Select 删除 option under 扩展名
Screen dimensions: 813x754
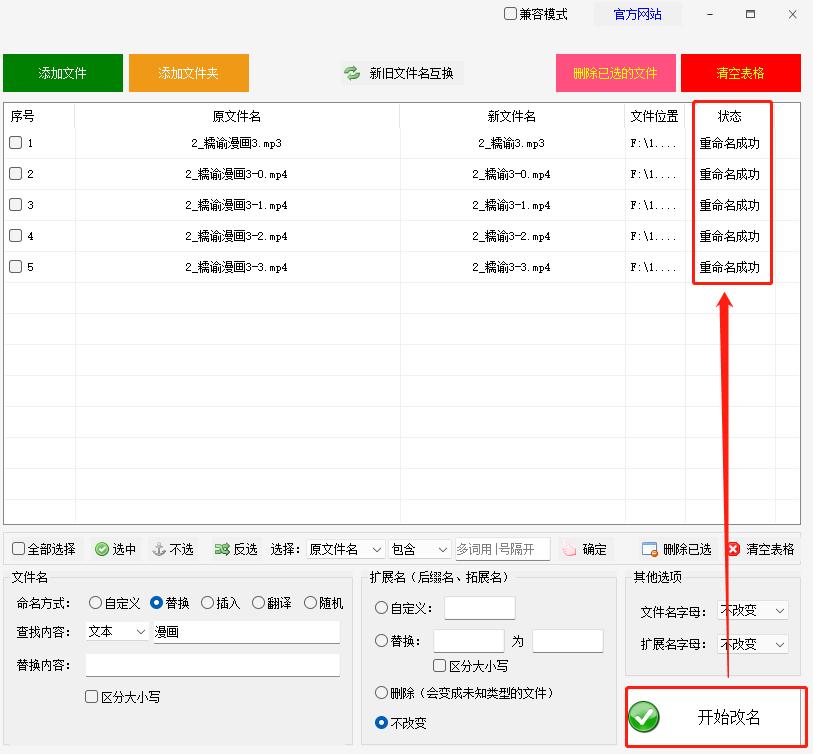[x=382, y=692]
